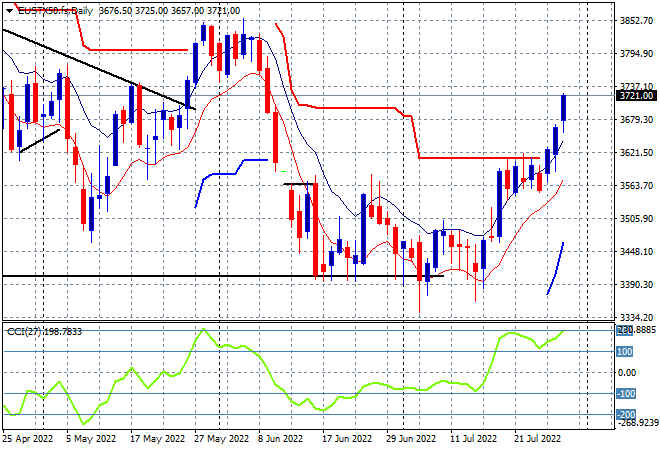Select date label 25 Apr 2022

(x=28, y=439)
